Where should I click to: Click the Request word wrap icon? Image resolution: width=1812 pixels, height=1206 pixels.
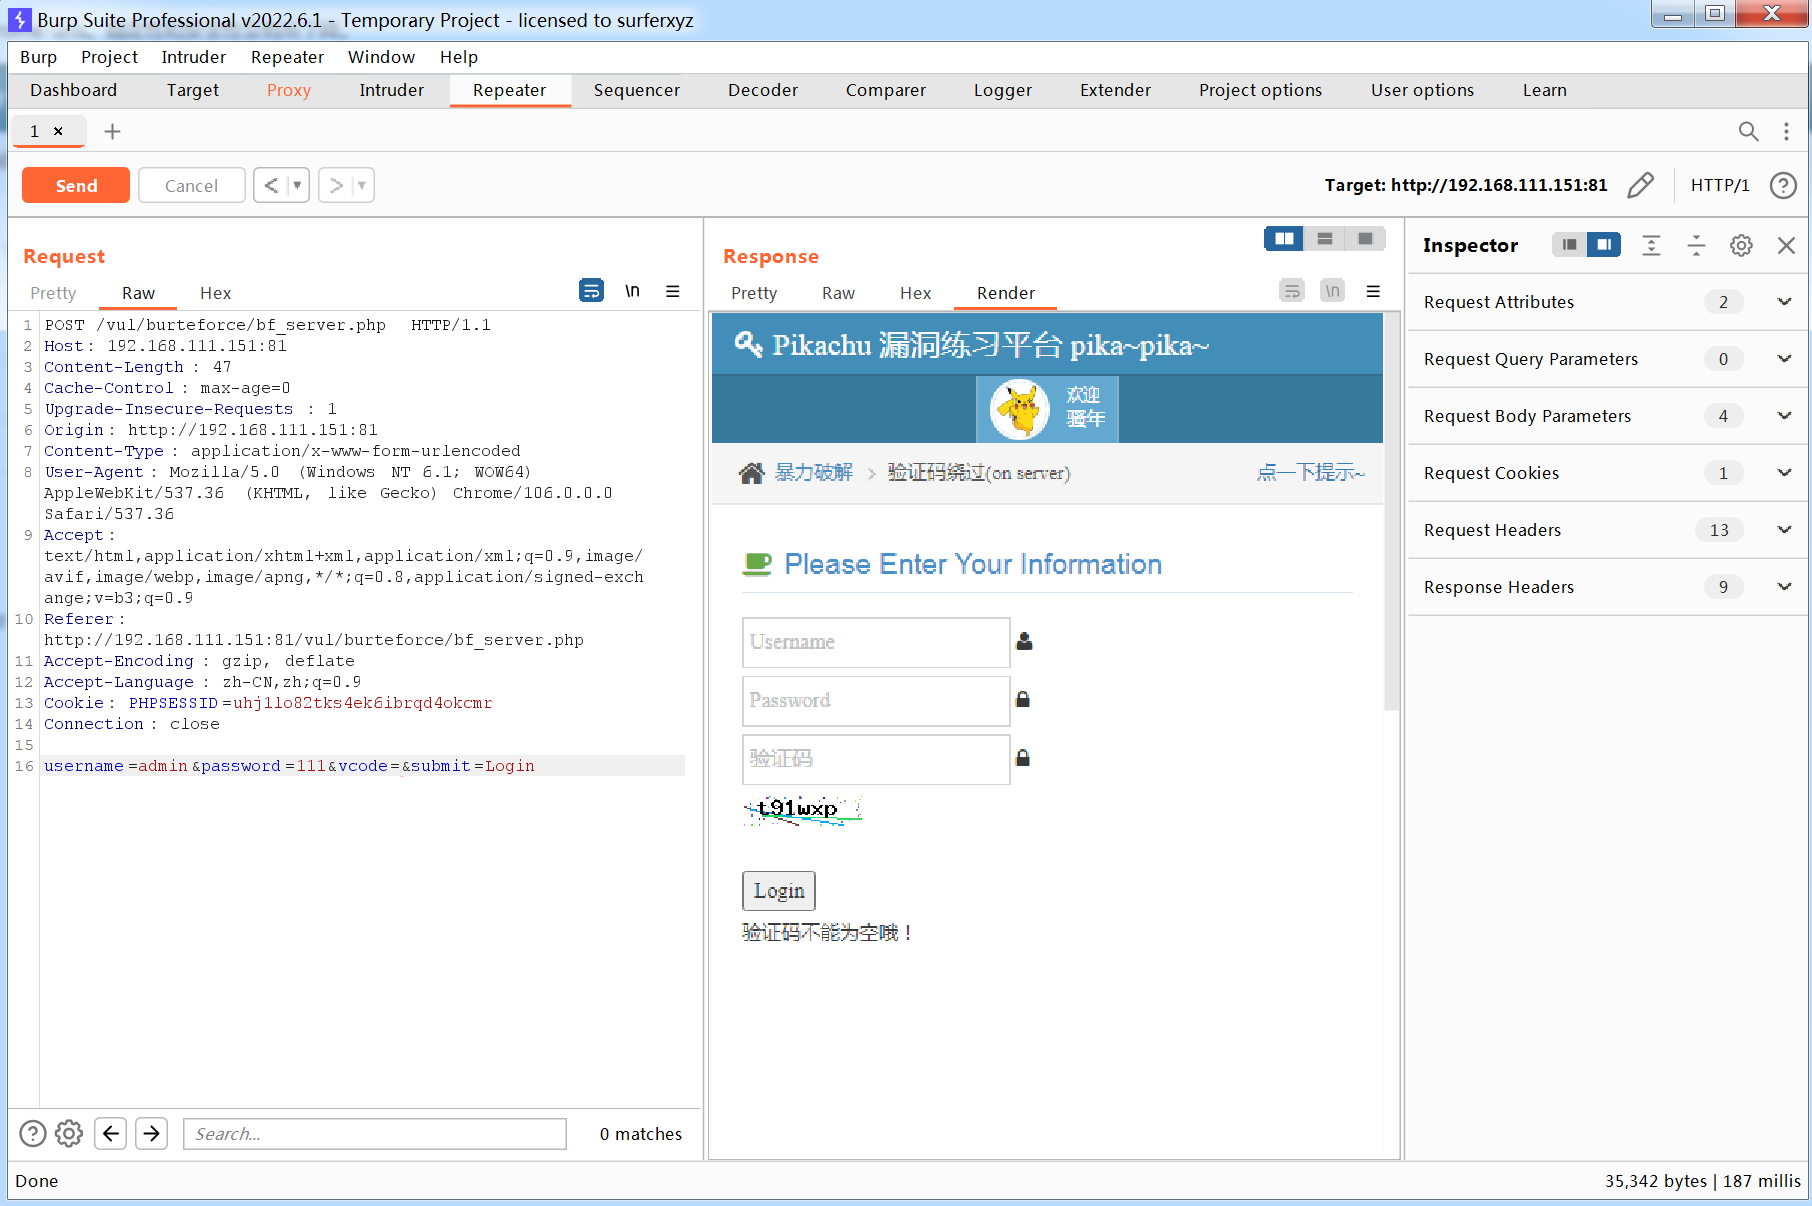coord(591,291)
